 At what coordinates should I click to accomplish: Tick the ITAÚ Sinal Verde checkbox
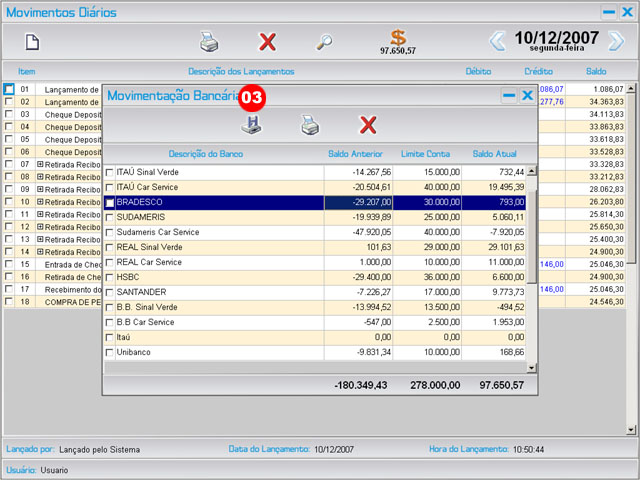110,172
